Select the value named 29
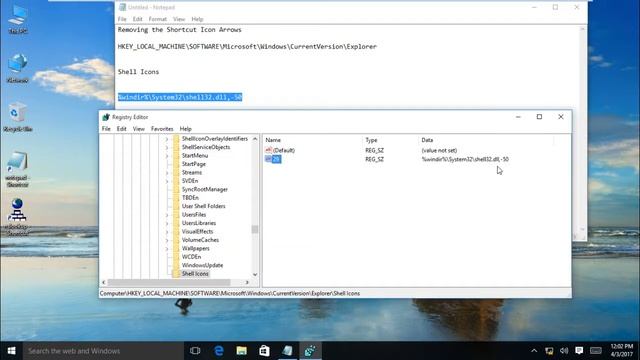This screenshot has height=360, width=640. [x=276, y=159]
